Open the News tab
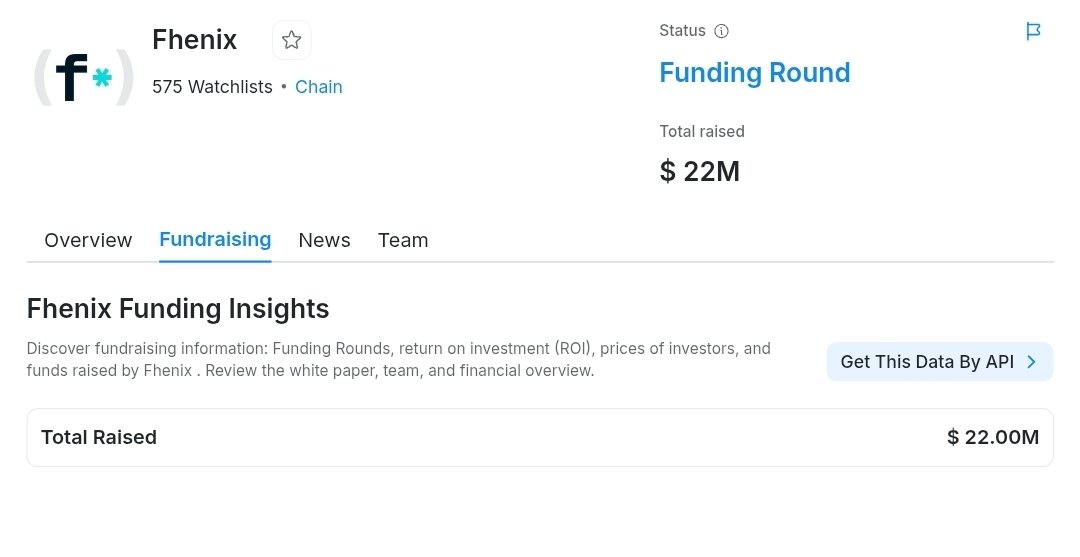The width and height of the screenshot is (1080, 557). point(324,240)
